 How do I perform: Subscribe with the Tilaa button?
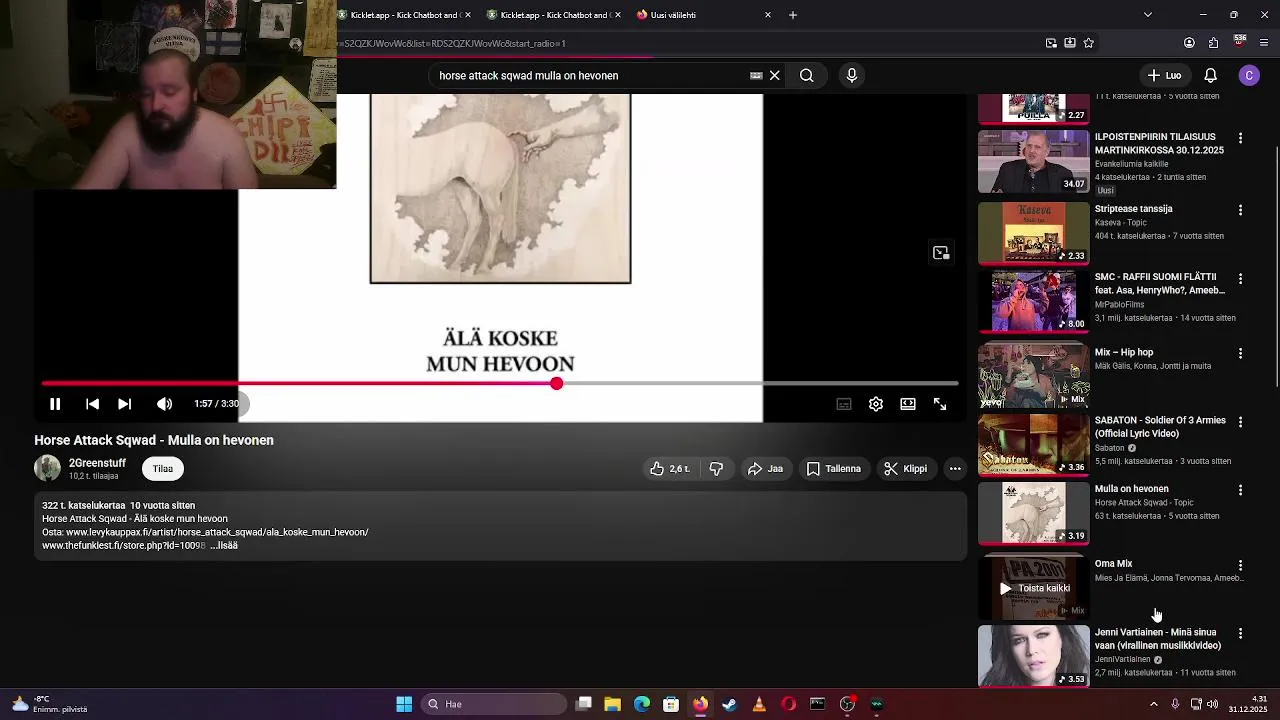click(163, 468)
